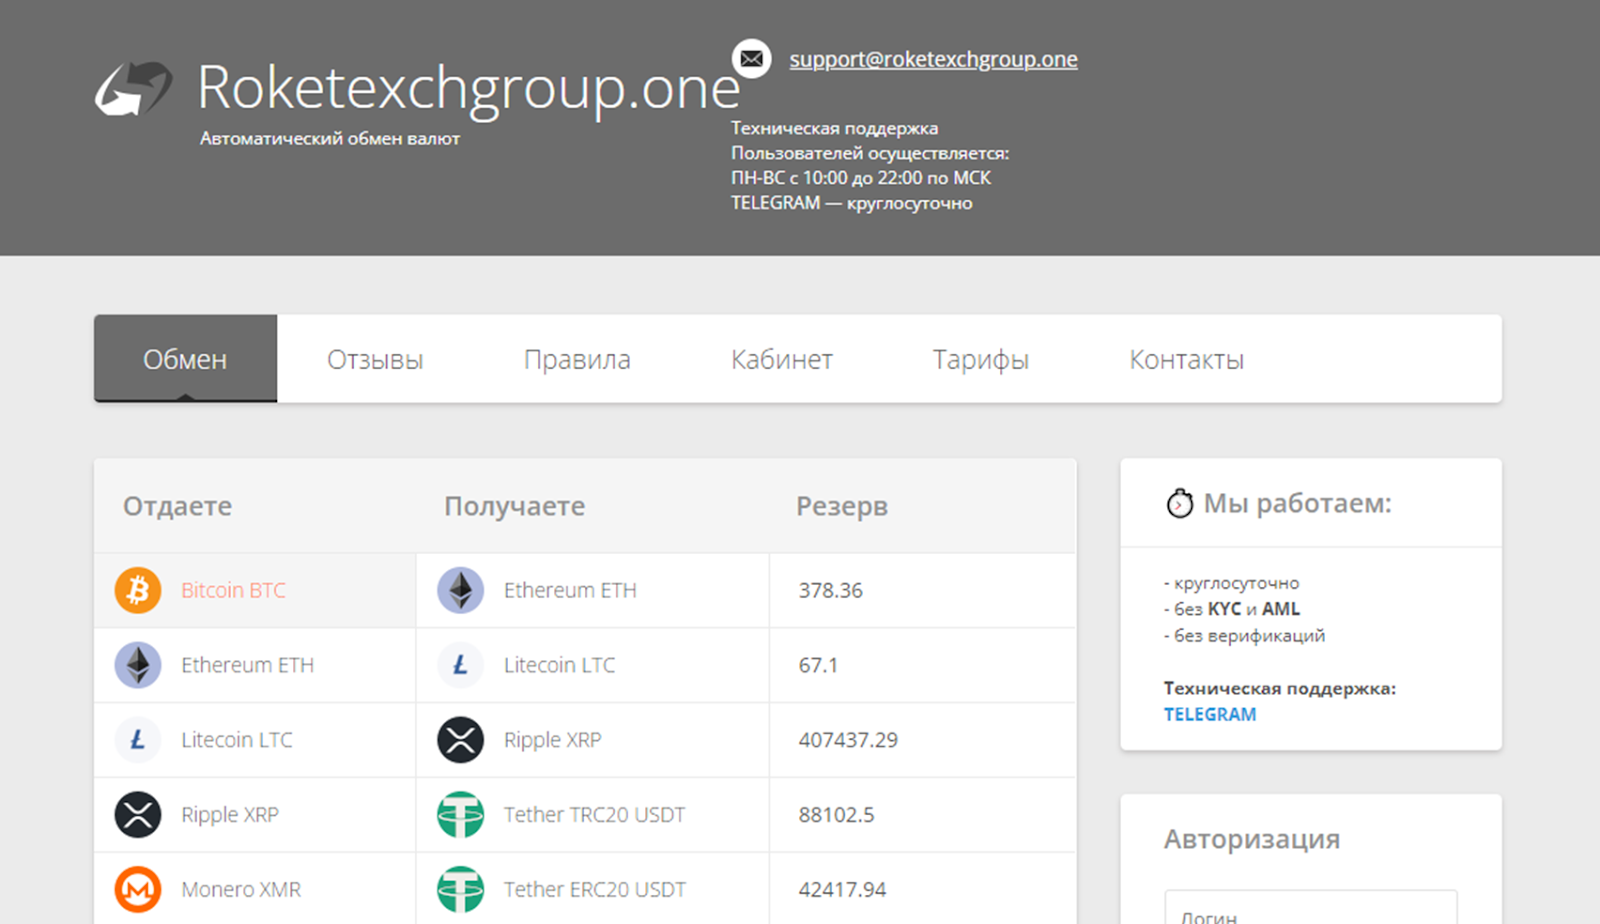Go to the Кабинет tab
The height and width of the screenshot is (924, 1600).
(x=781, y=359)
